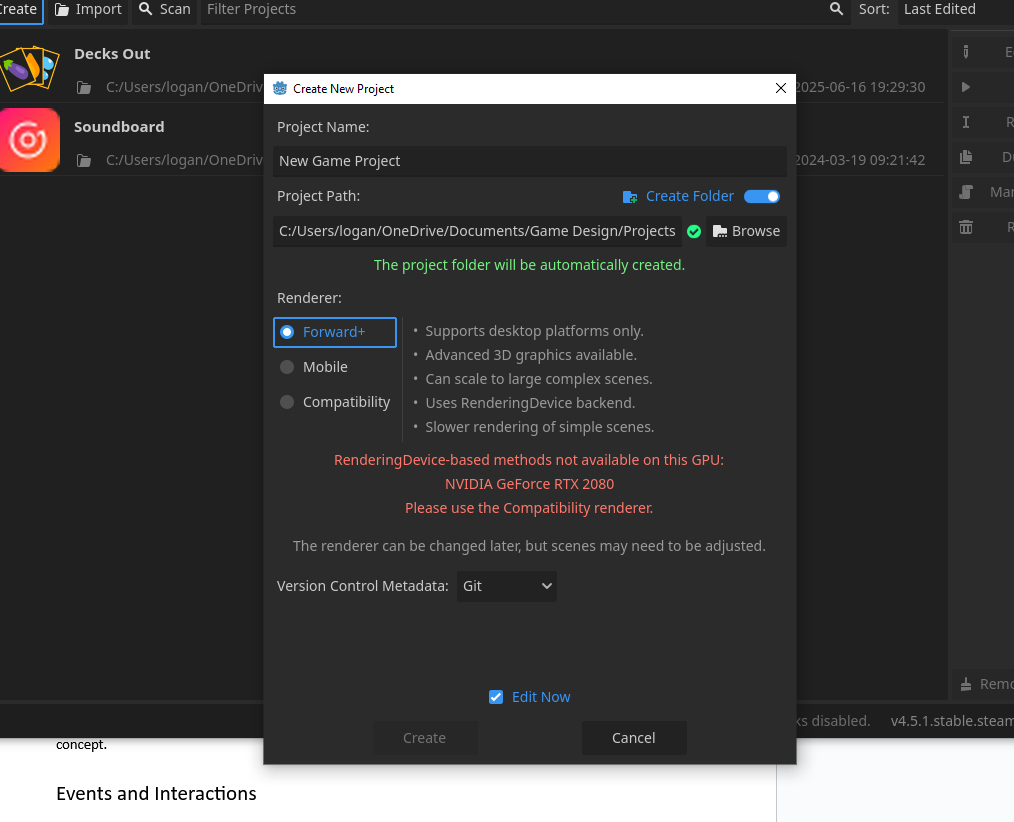The height and width of the screenshot is (822, 1014).
Task: Open Version Control Metadata Git dropdown
Action: tap(506, 586)
